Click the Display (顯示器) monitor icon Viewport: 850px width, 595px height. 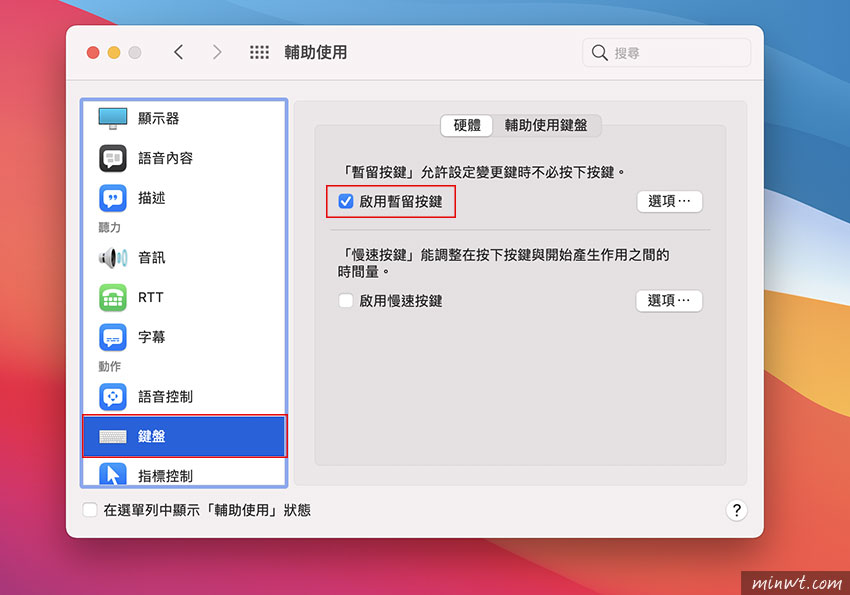pyautogui.click(x=113, y=118)
